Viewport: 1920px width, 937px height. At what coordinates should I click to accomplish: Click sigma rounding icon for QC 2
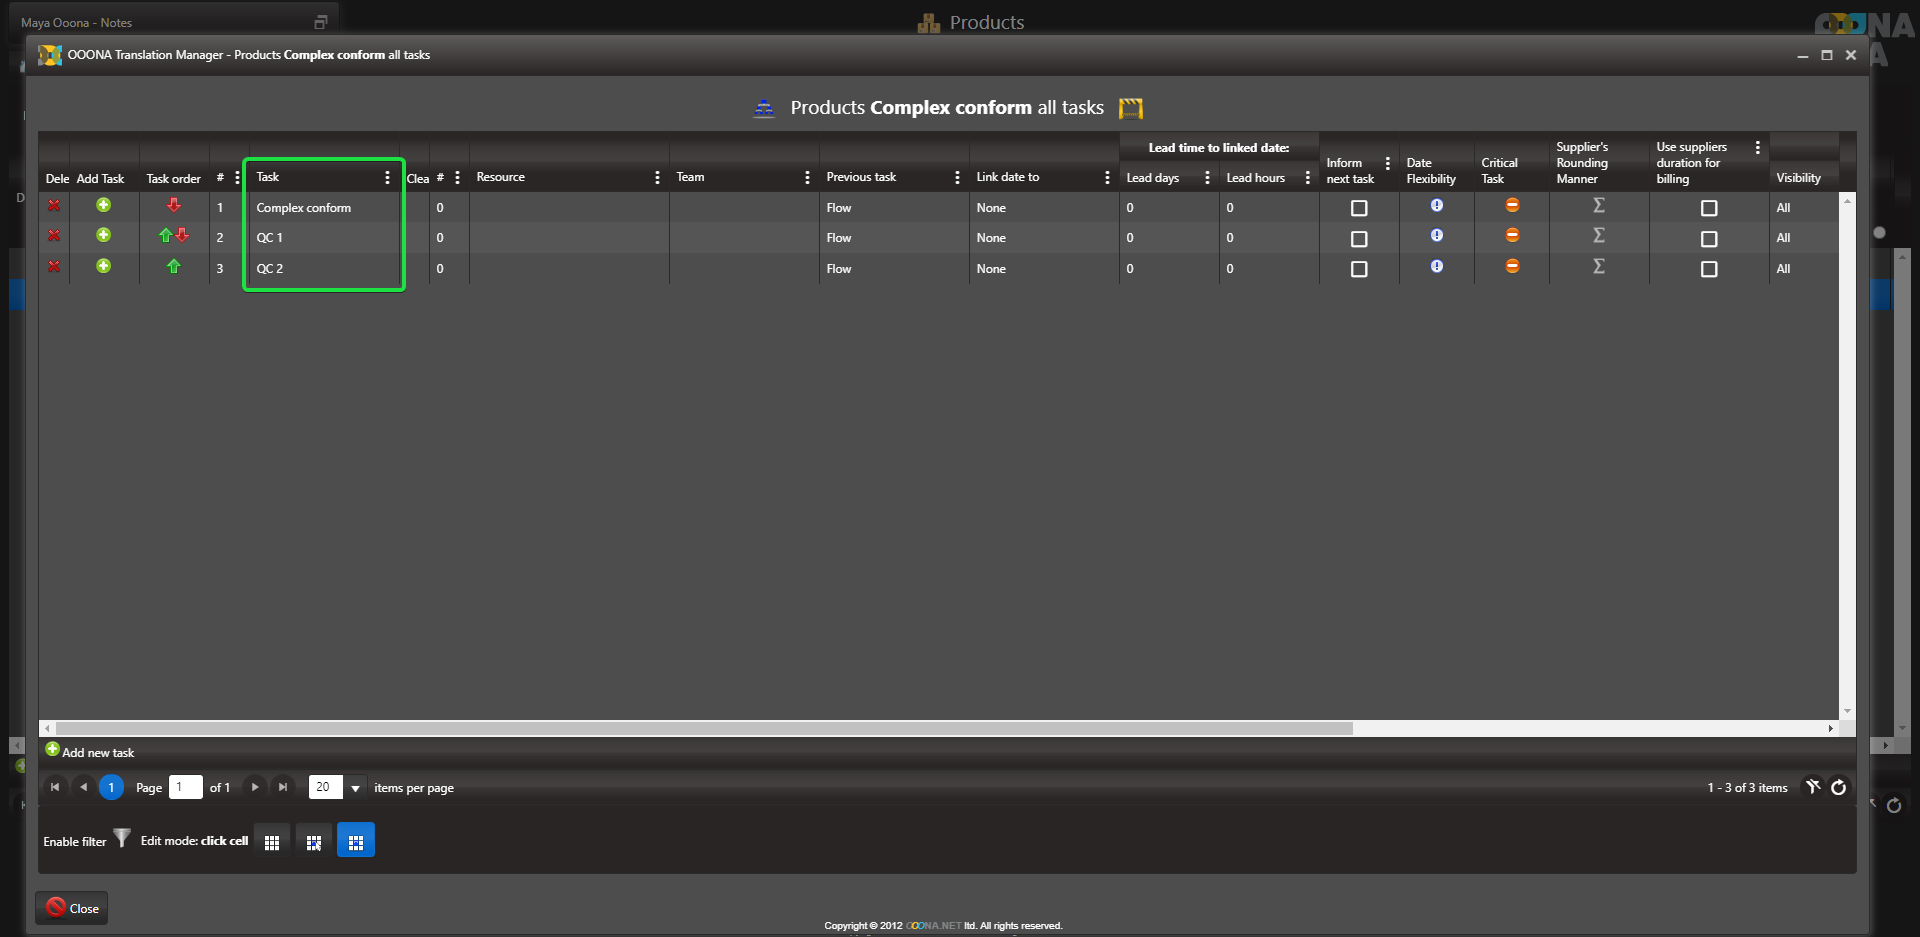coord(1598,267)
